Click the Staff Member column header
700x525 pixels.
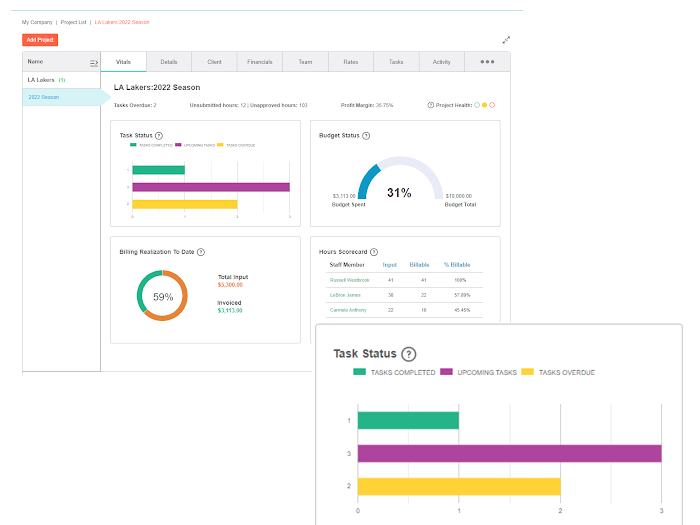point(347,265)
